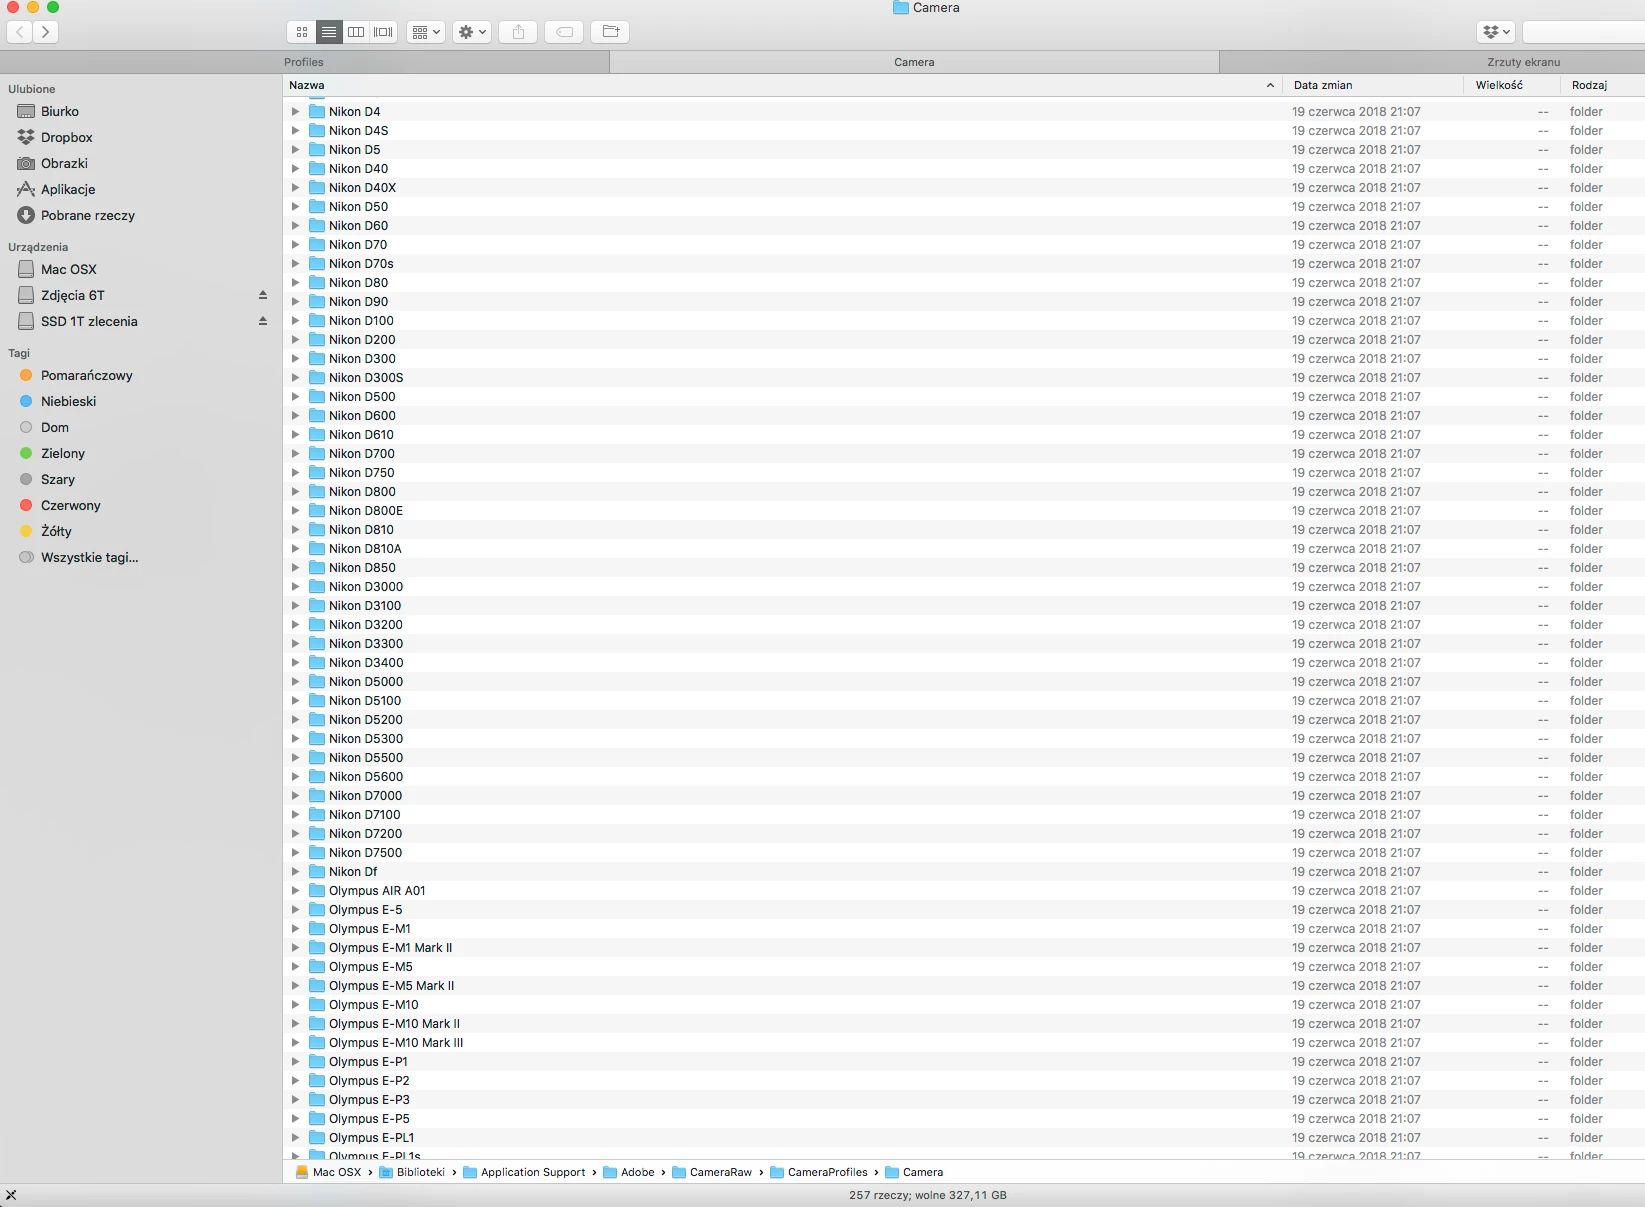
Task: Click in the toolbar search field
Action: point(1583,32)
